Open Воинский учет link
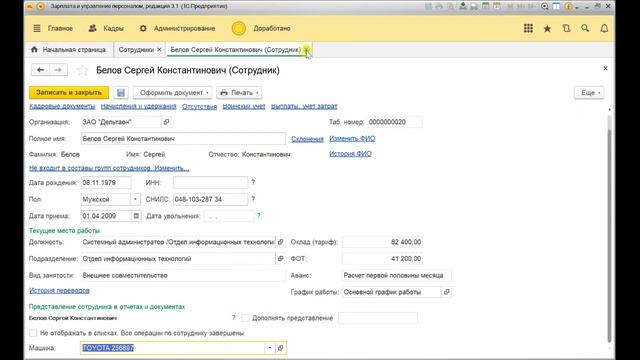640x360 pixels. (x=244, y=106)
